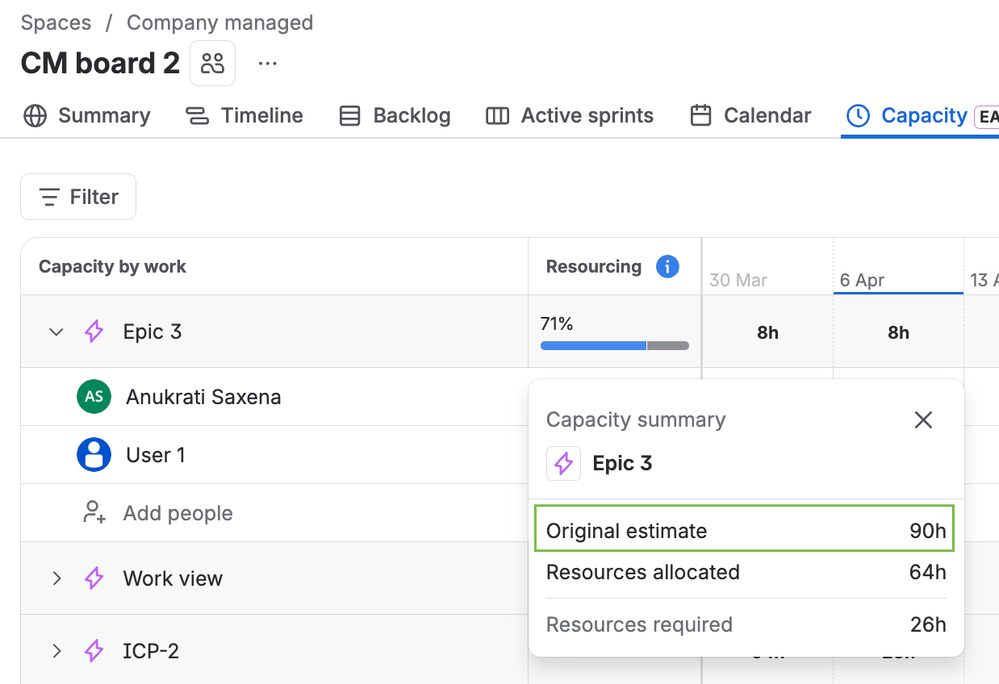Expand the Work view row
Image resolution: width=999 pixels, height=684 pixels.
point(57,578)
